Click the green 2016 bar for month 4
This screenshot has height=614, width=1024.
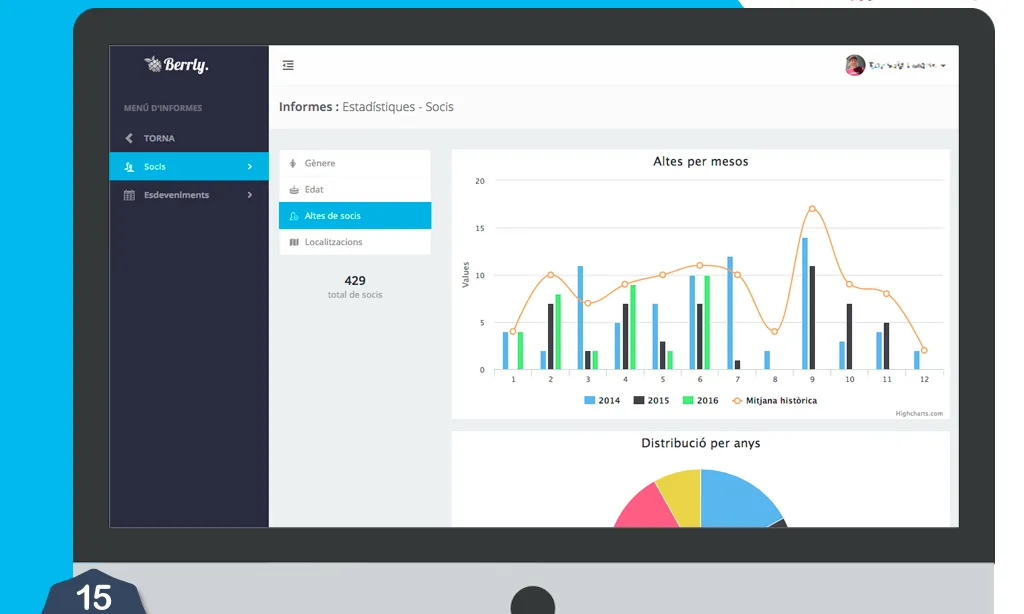click(x=633, y=327)
